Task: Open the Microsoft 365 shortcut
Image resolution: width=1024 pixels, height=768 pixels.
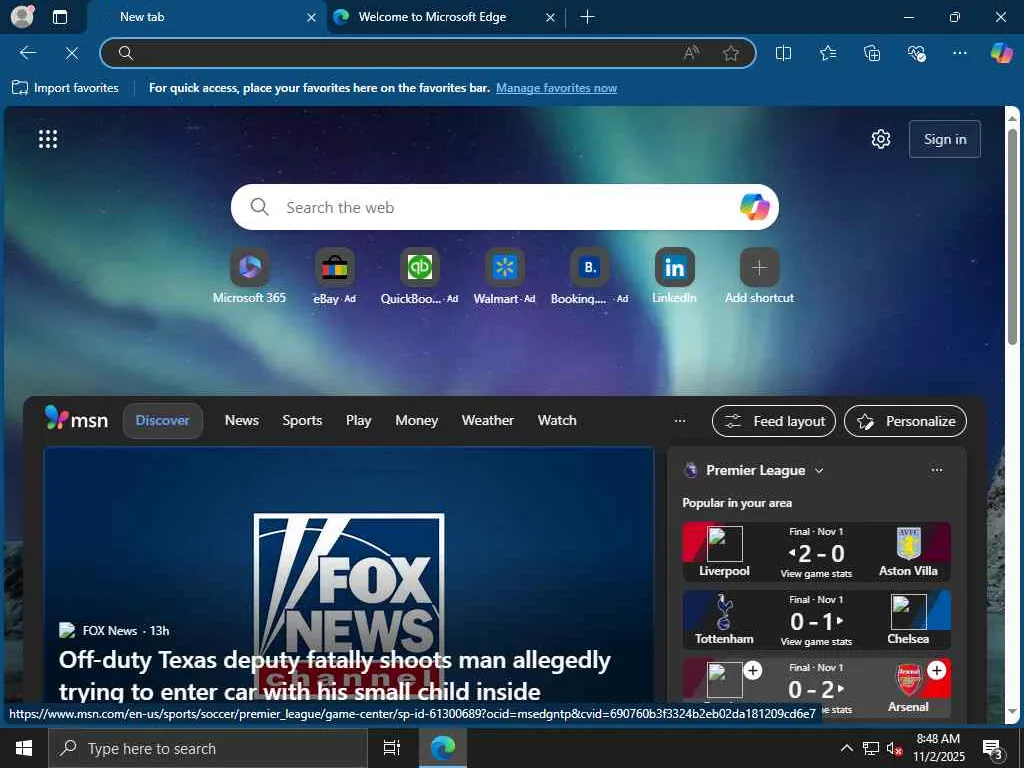Action: click(249, 276)
